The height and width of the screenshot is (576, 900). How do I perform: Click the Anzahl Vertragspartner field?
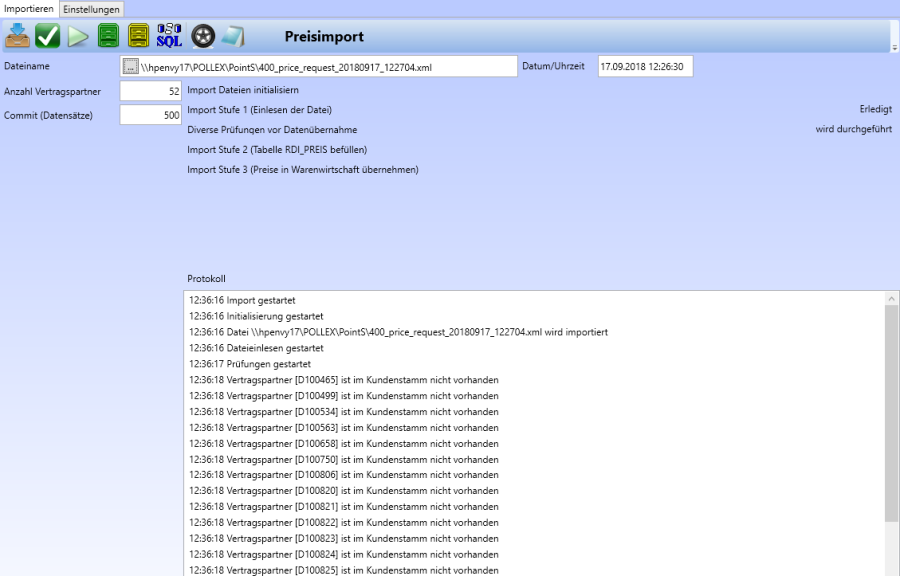[x=151, y=91]
